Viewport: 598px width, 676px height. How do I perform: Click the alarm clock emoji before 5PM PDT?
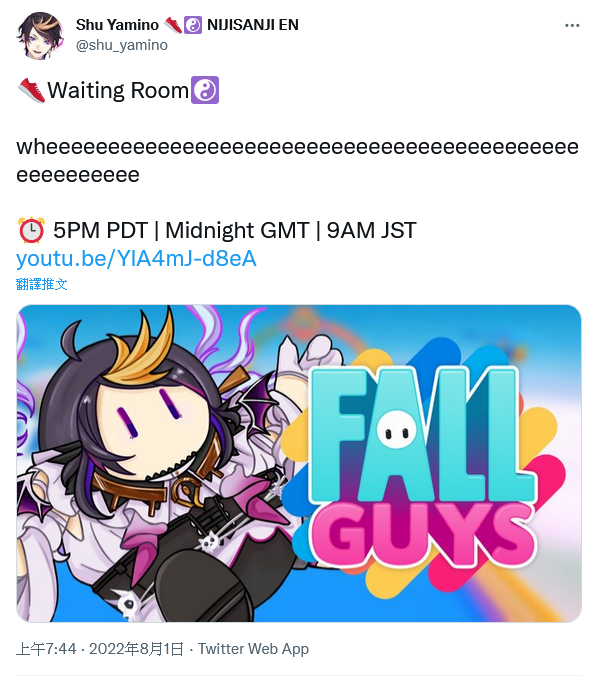coord(31,230)
